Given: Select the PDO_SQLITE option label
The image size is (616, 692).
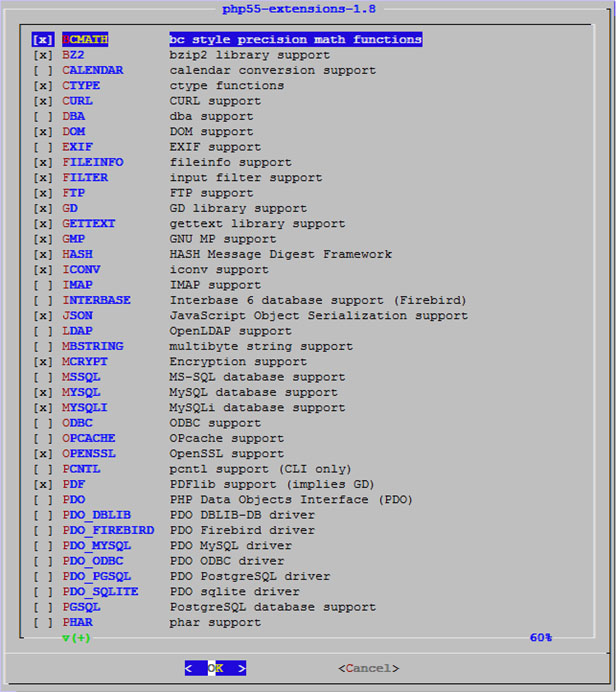Looking at the screenshot, I should [x=100, y=591].
